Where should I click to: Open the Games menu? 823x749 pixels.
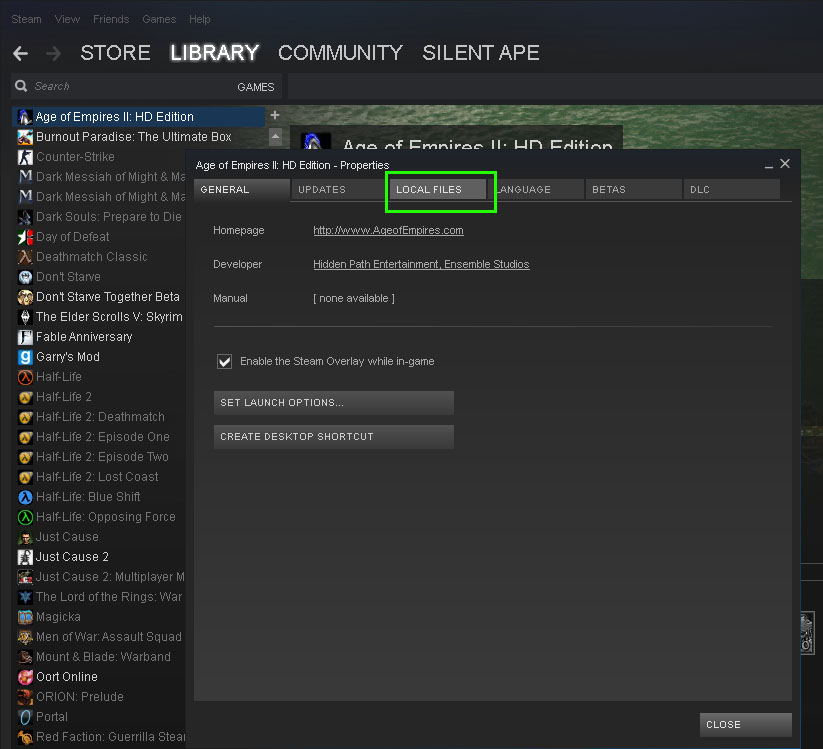click(x=159, y=19)
